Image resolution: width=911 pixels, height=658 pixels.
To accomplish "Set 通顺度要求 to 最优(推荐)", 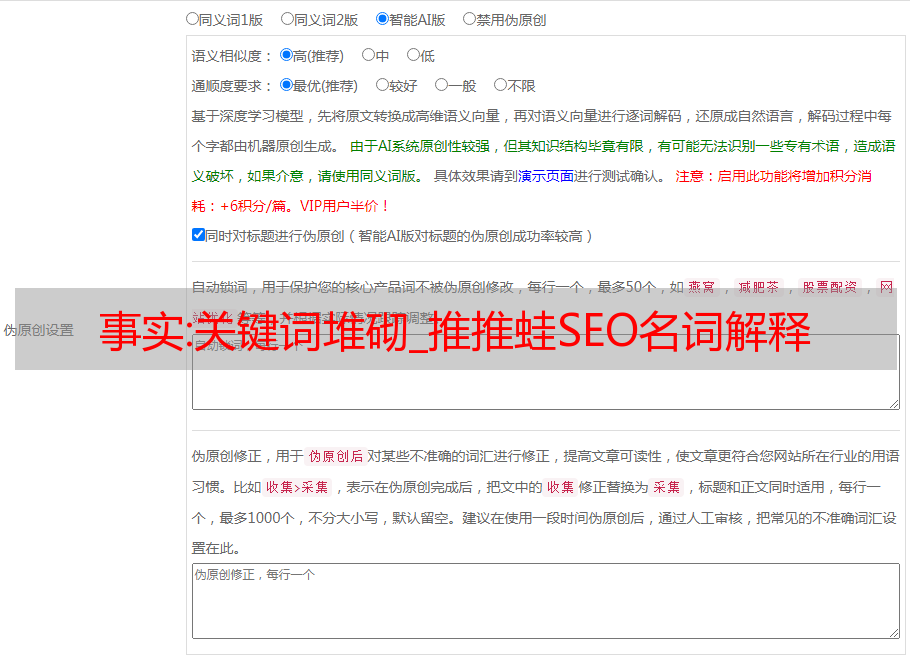I will (286, 85).
